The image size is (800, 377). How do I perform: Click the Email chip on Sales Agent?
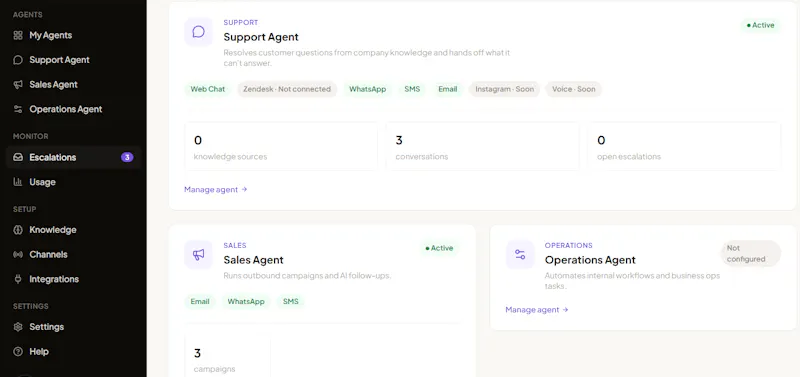point(200,301)
